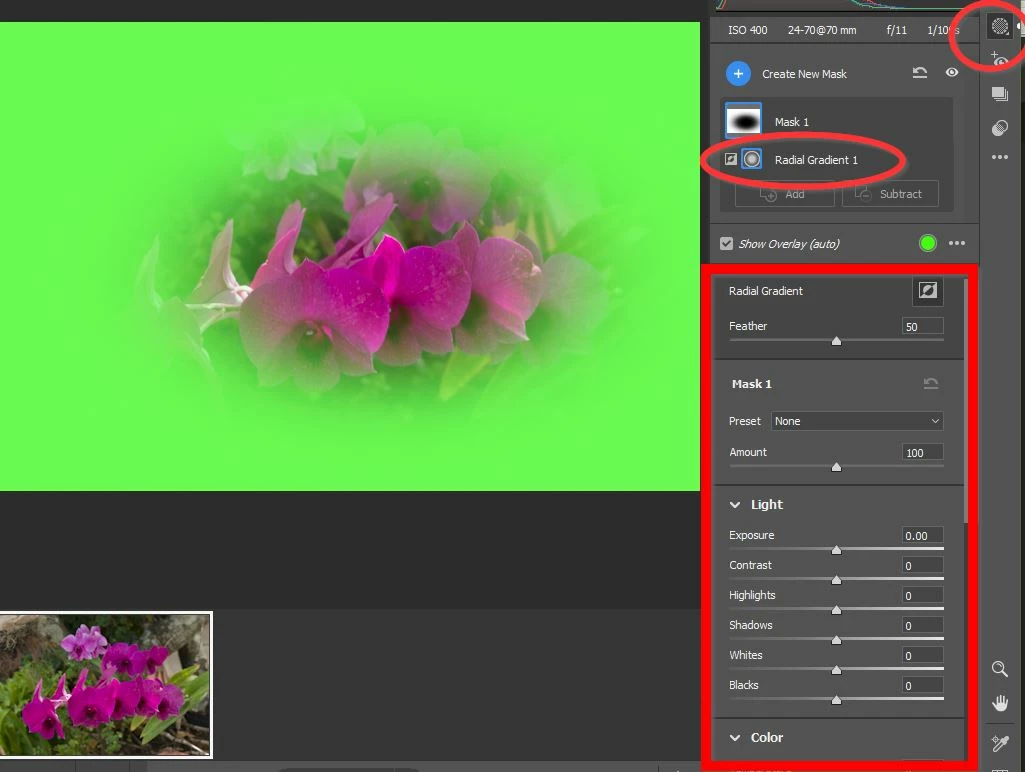
Task: Click the Blacks value field
Action: [x=922, y=686]
